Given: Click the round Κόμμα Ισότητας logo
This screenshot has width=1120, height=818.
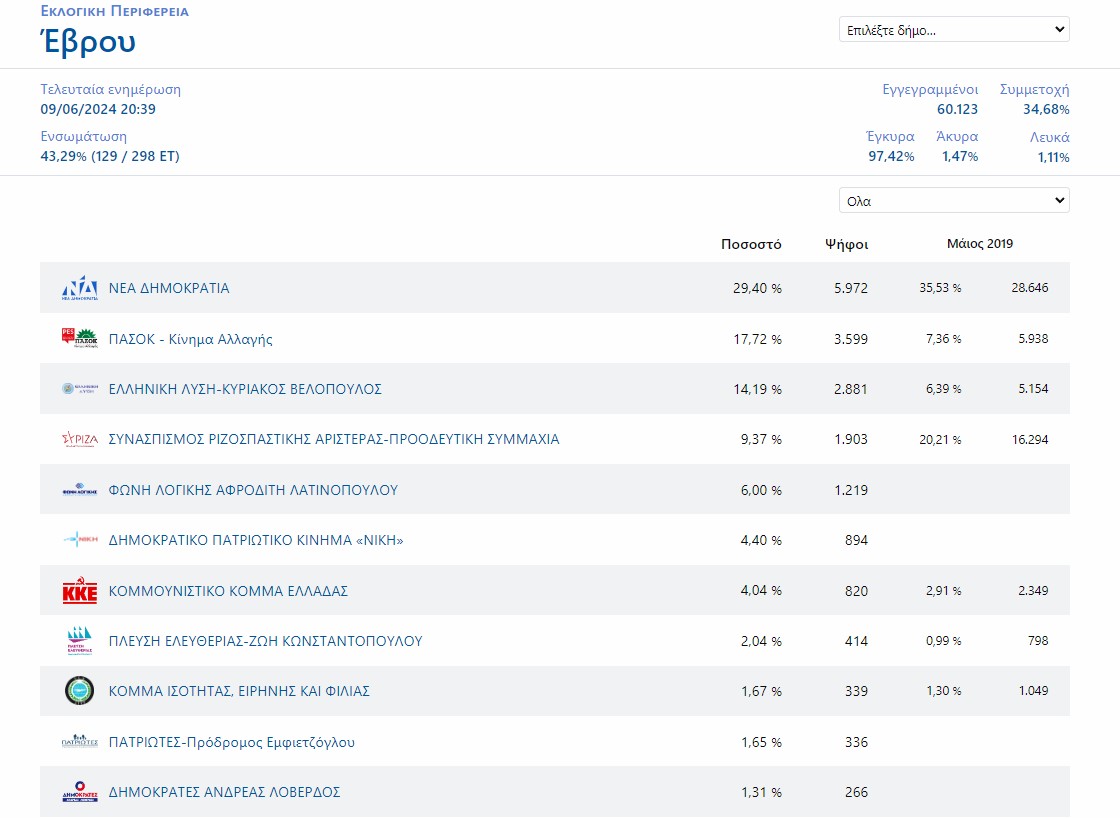Looking at the screenshot, I should click(x=80, y=691).
